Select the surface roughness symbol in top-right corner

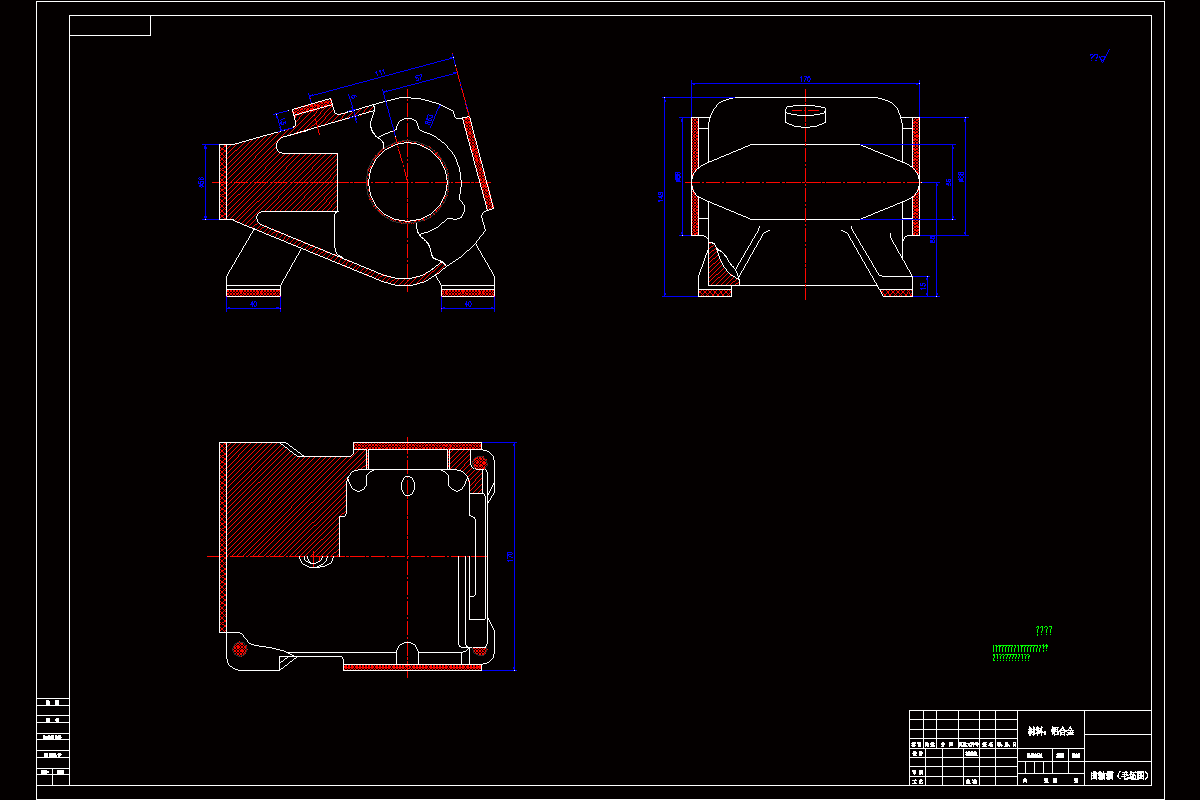1100,59
